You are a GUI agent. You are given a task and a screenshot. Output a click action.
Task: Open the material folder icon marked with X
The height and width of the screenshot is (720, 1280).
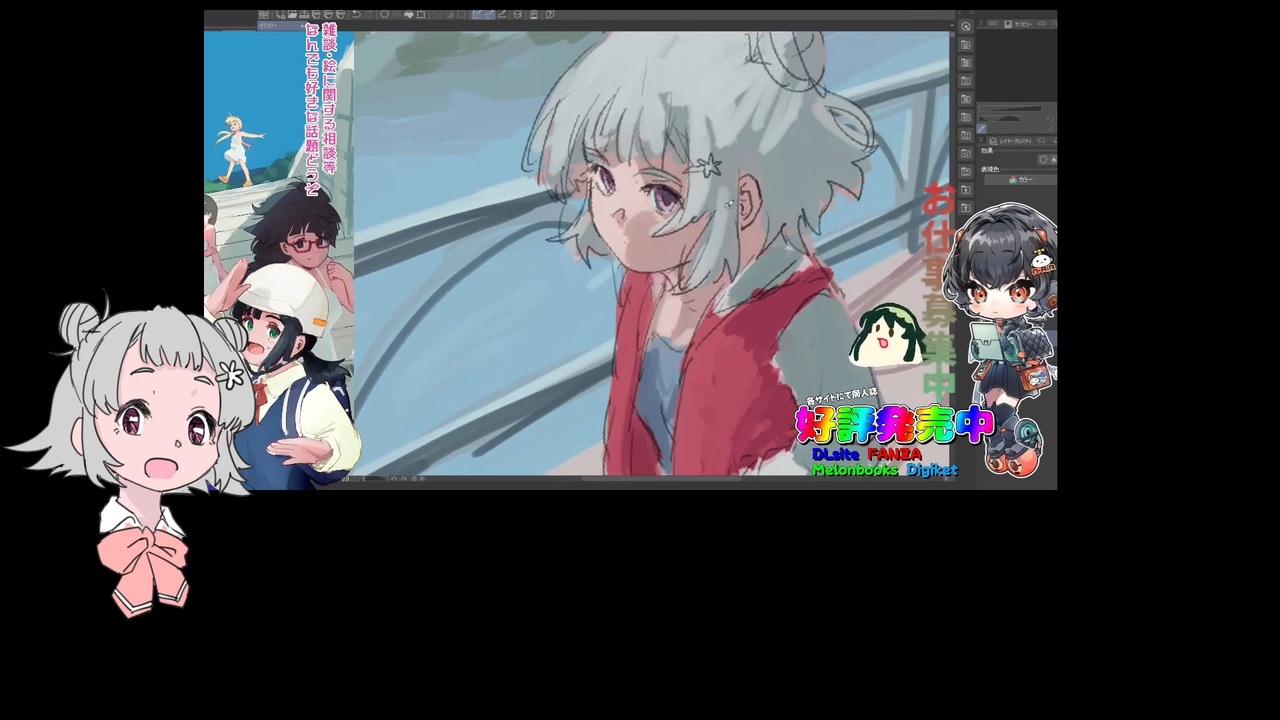click(x=965, y=99)
